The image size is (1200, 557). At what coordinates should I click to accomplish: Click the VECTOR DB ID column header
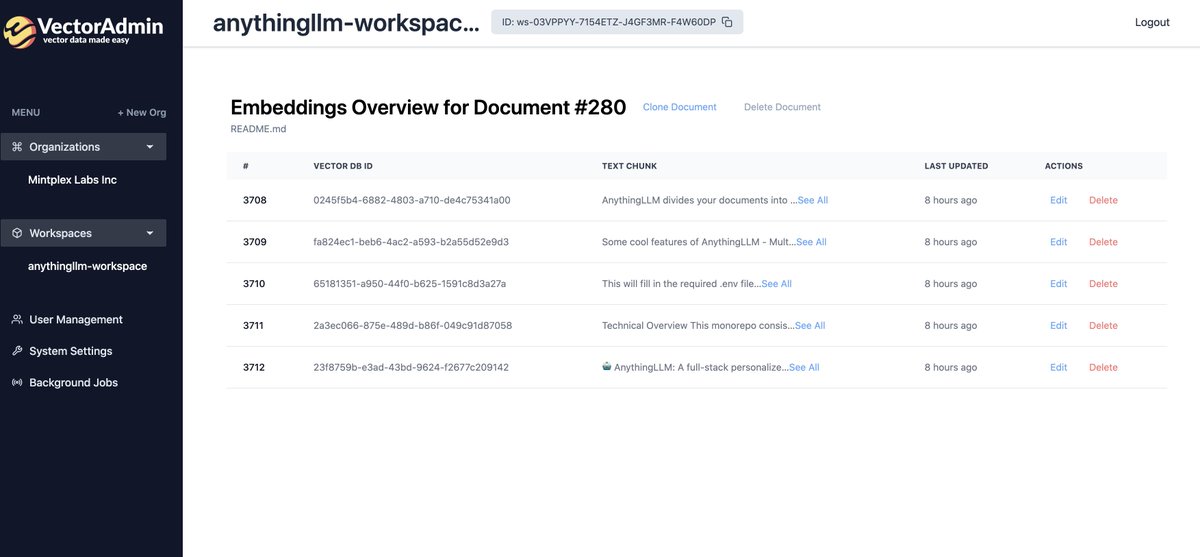[x=343, y=166]
